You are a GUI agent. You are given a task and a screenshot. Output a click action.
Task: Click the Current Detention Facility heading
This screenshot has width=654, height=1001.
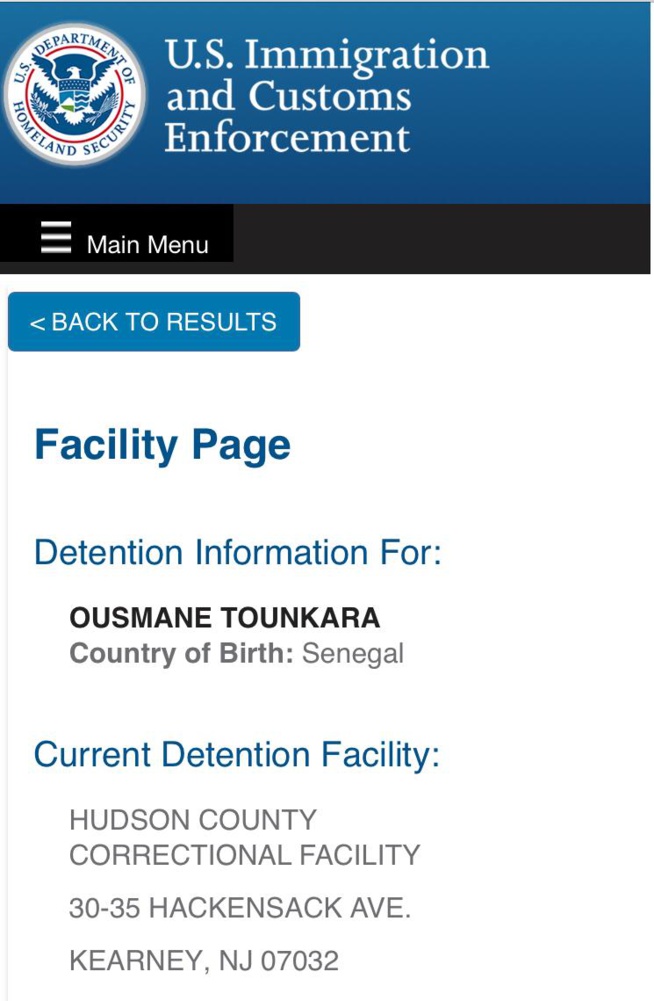236,754
